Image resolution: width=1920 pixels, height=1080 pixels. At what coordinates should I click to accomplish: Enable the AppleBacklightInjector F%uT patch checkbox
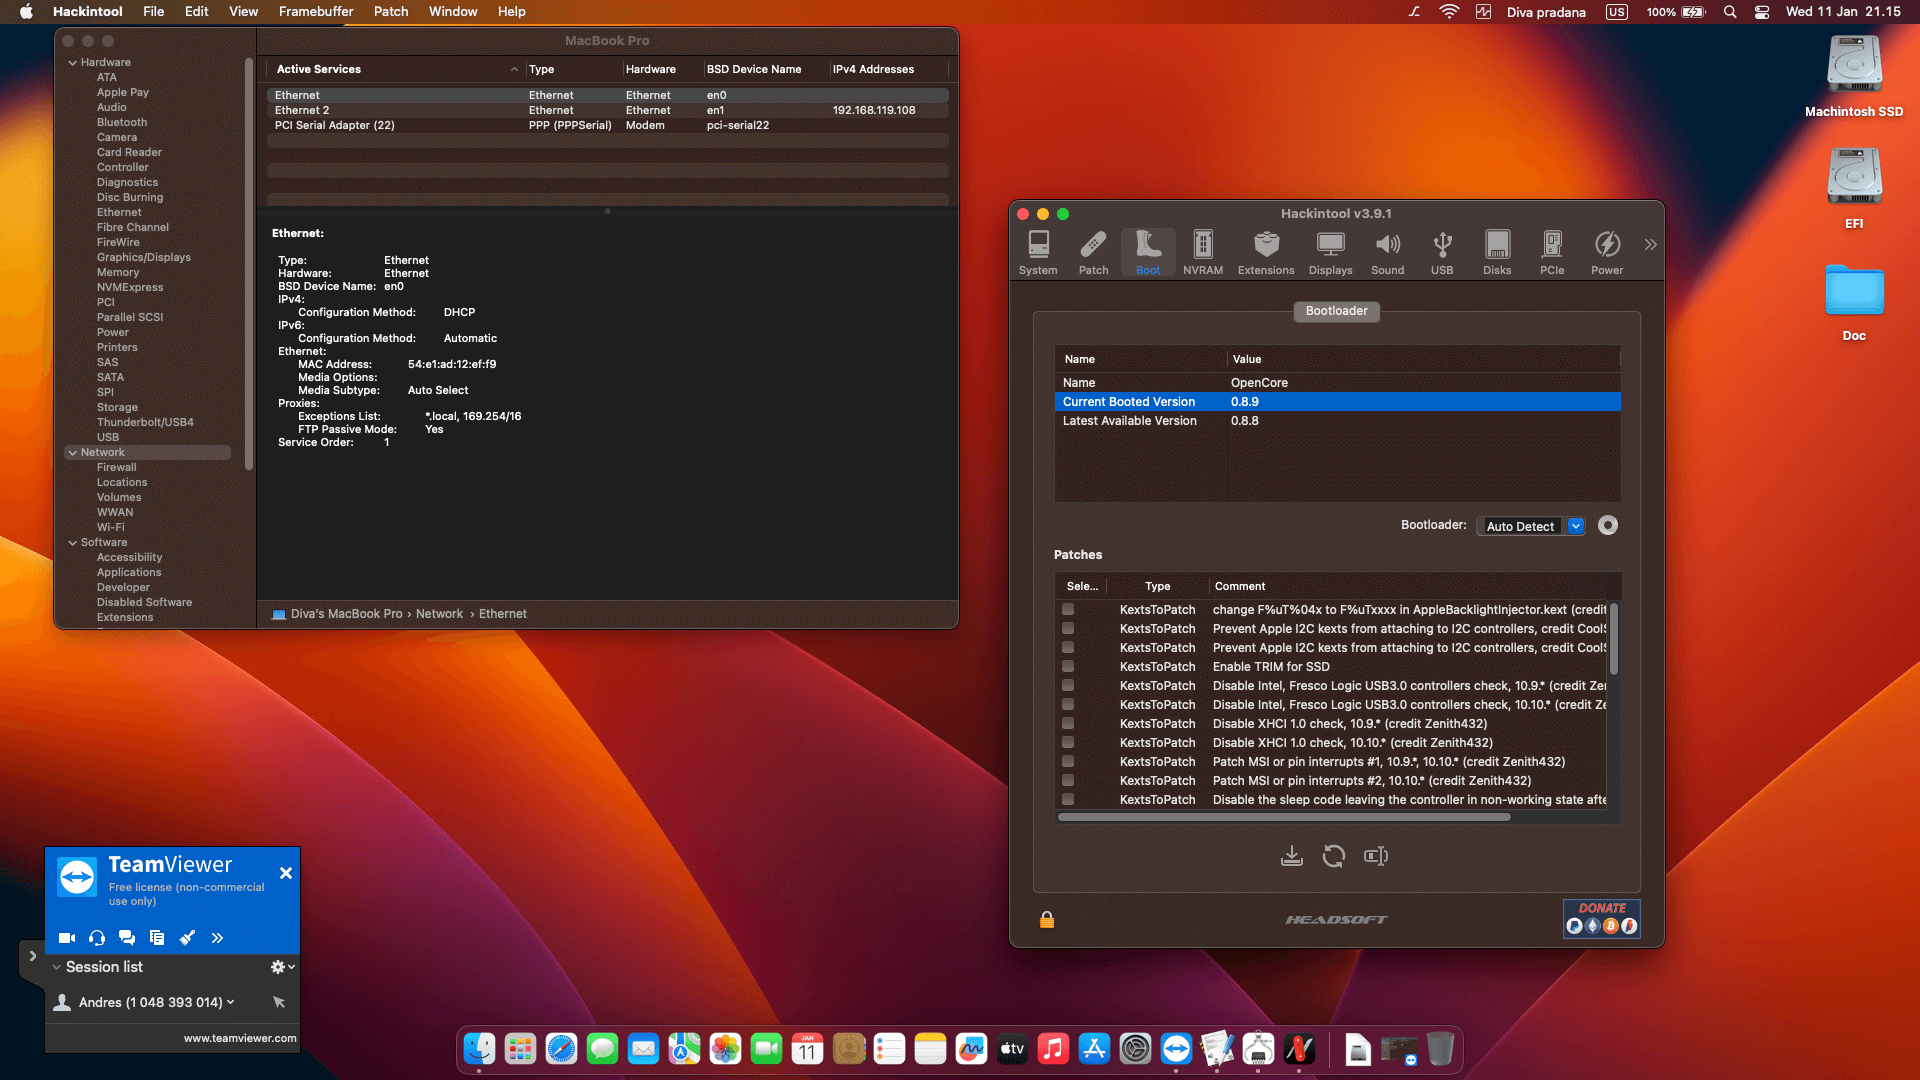pyautogui.click(x=1068, y=609)
